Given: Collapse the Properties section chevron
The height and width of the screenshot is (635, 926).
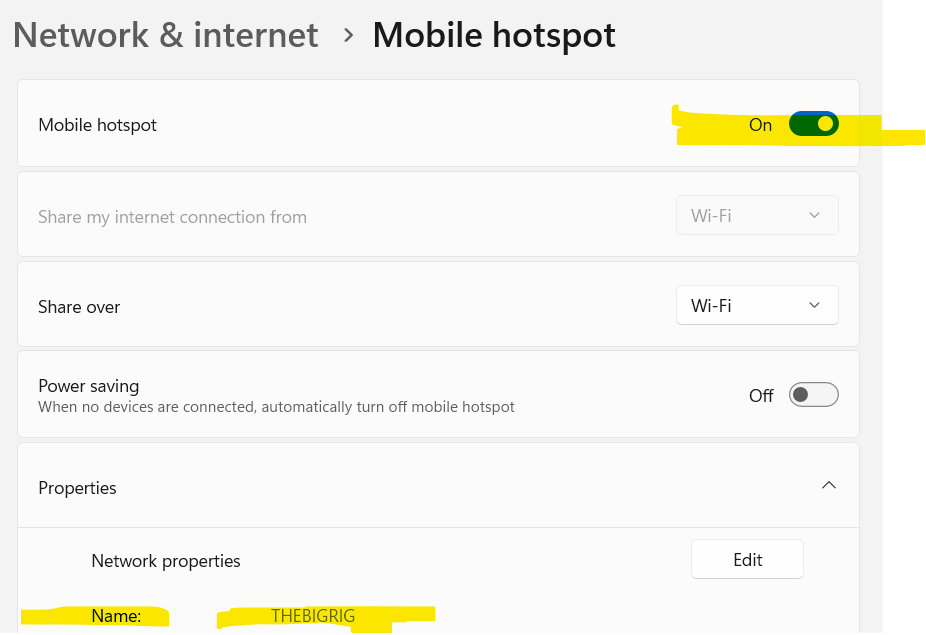Looking at the screenshot, I should click(x=828, y=486).
